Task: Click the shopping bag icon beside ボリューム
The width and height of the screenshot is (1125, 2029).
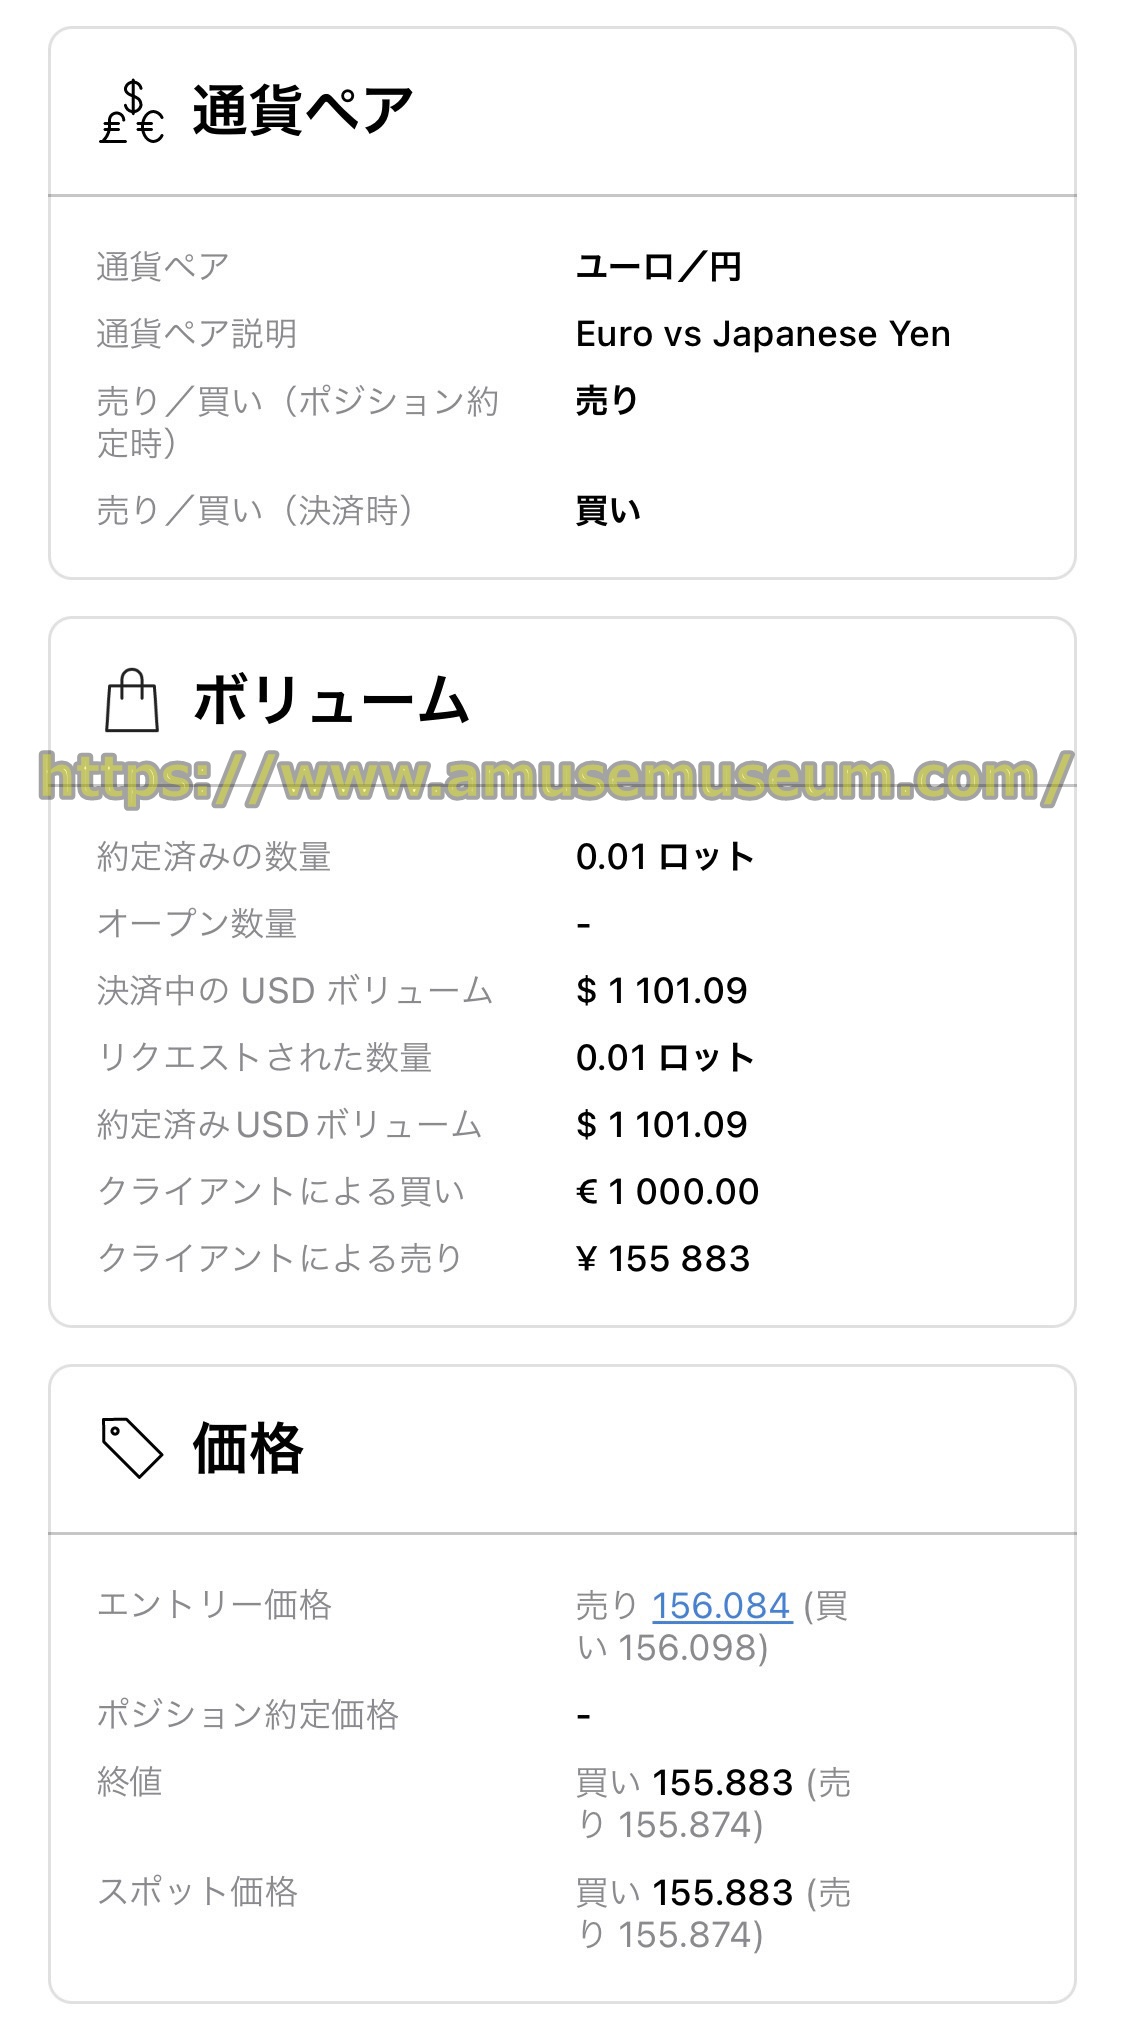Action: pos(132,701)
